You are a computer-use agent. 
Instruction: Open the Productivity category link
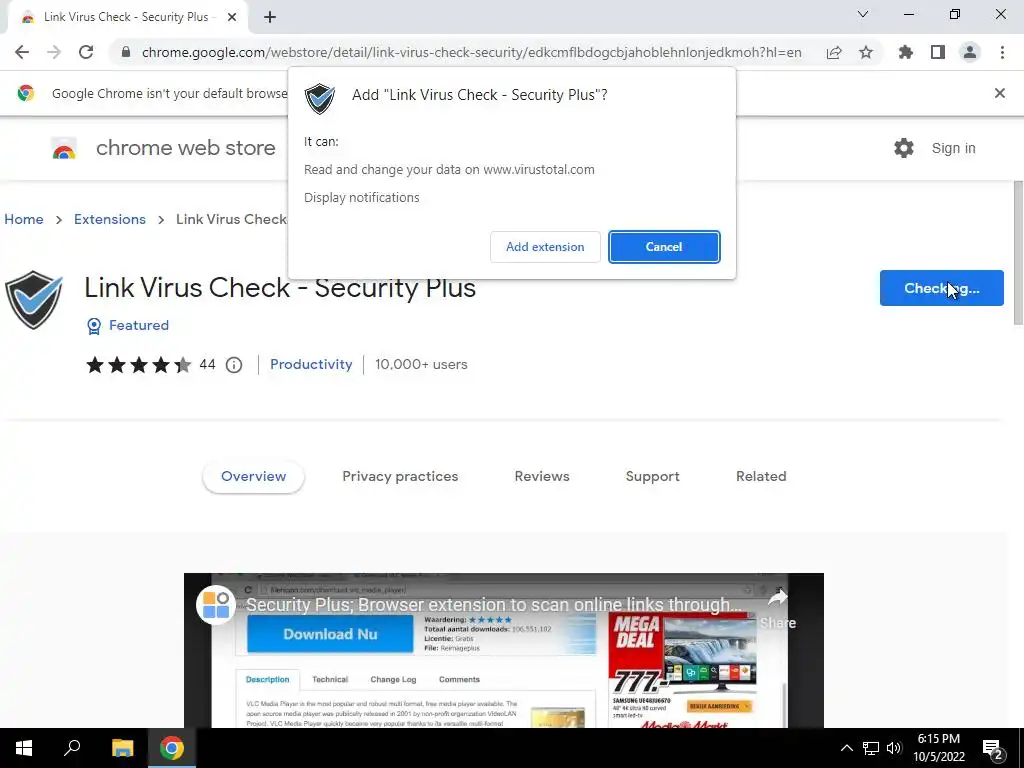311,364
